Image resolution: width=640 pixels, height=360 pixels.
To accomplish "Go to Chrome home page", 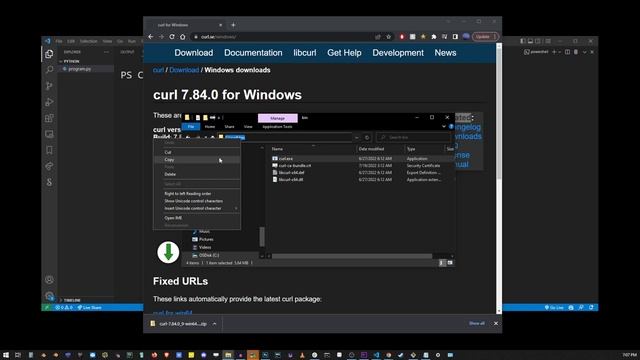I will 182,37.
